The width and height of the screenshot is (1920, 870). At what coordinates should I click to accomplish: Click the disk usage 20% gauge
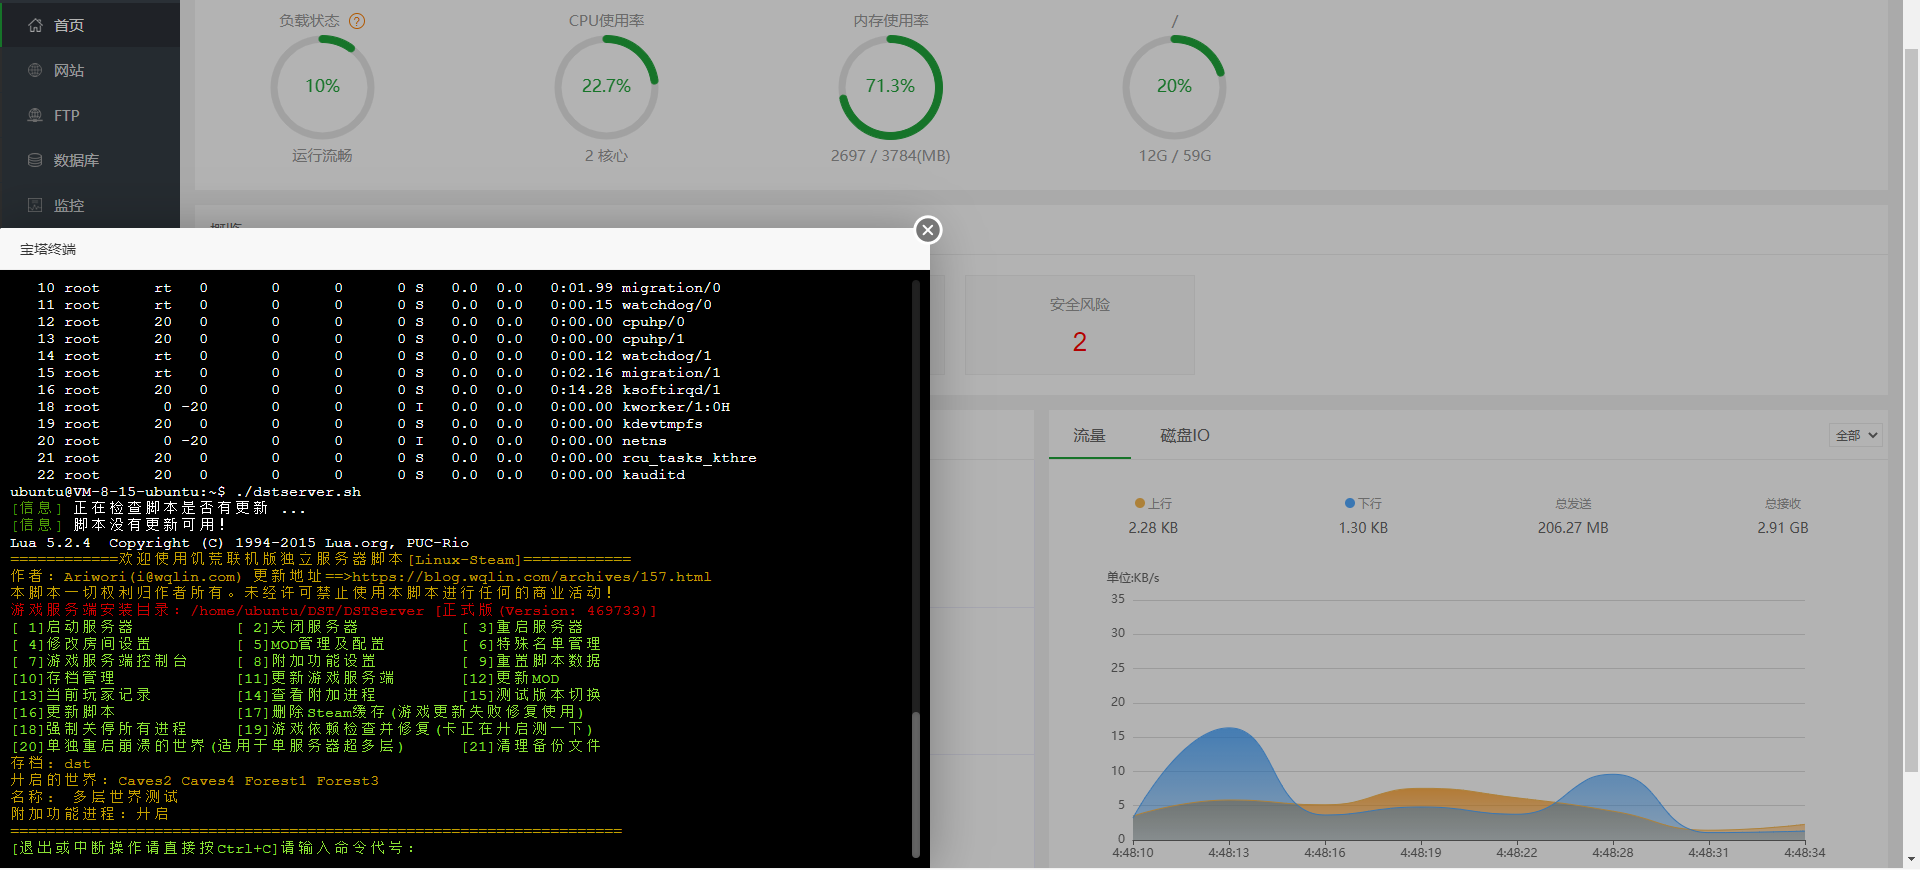[x=1174, y=87]
